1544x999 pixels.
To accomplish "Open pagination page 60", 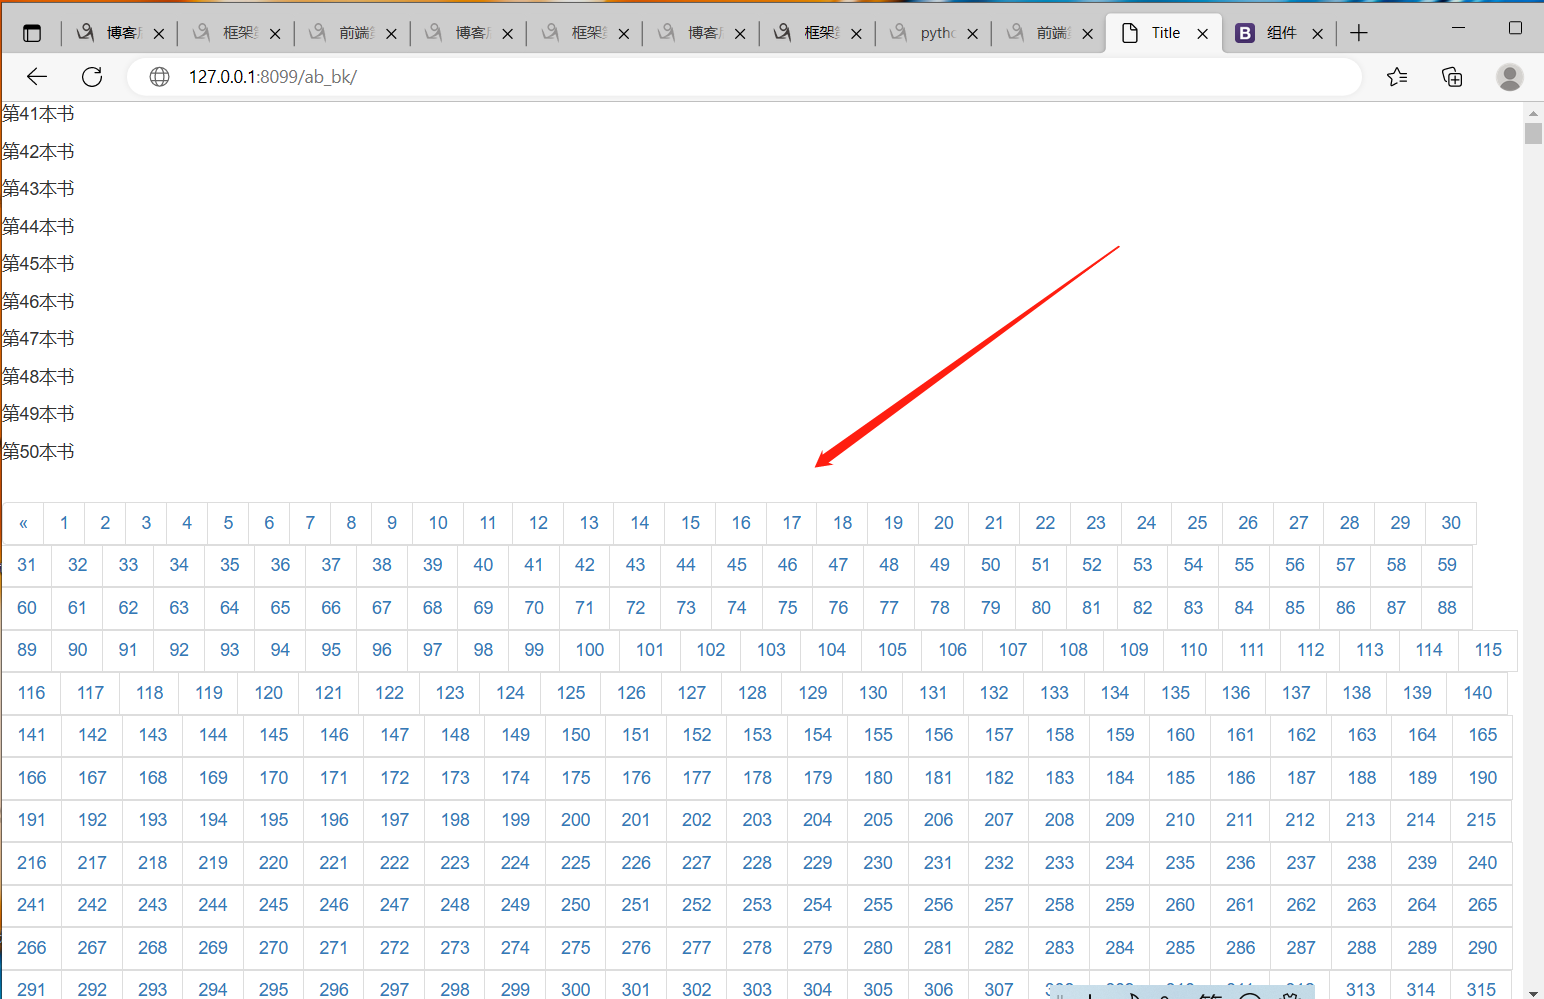I will coord(27,608).
